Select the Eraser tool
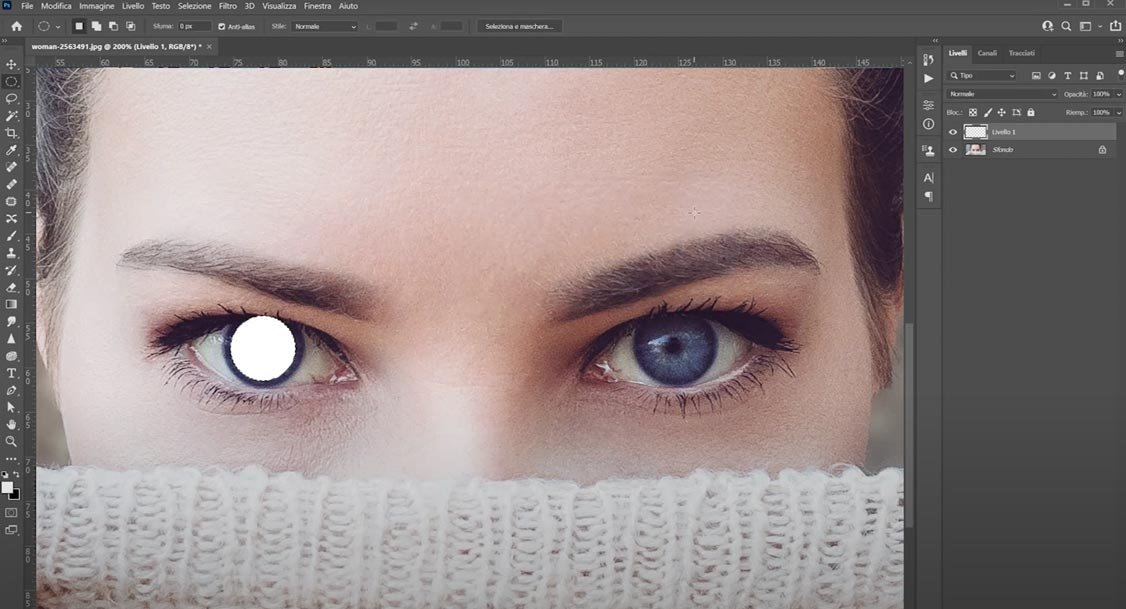This screenshot has height=609, width=1126. click(x=11, y=287)
